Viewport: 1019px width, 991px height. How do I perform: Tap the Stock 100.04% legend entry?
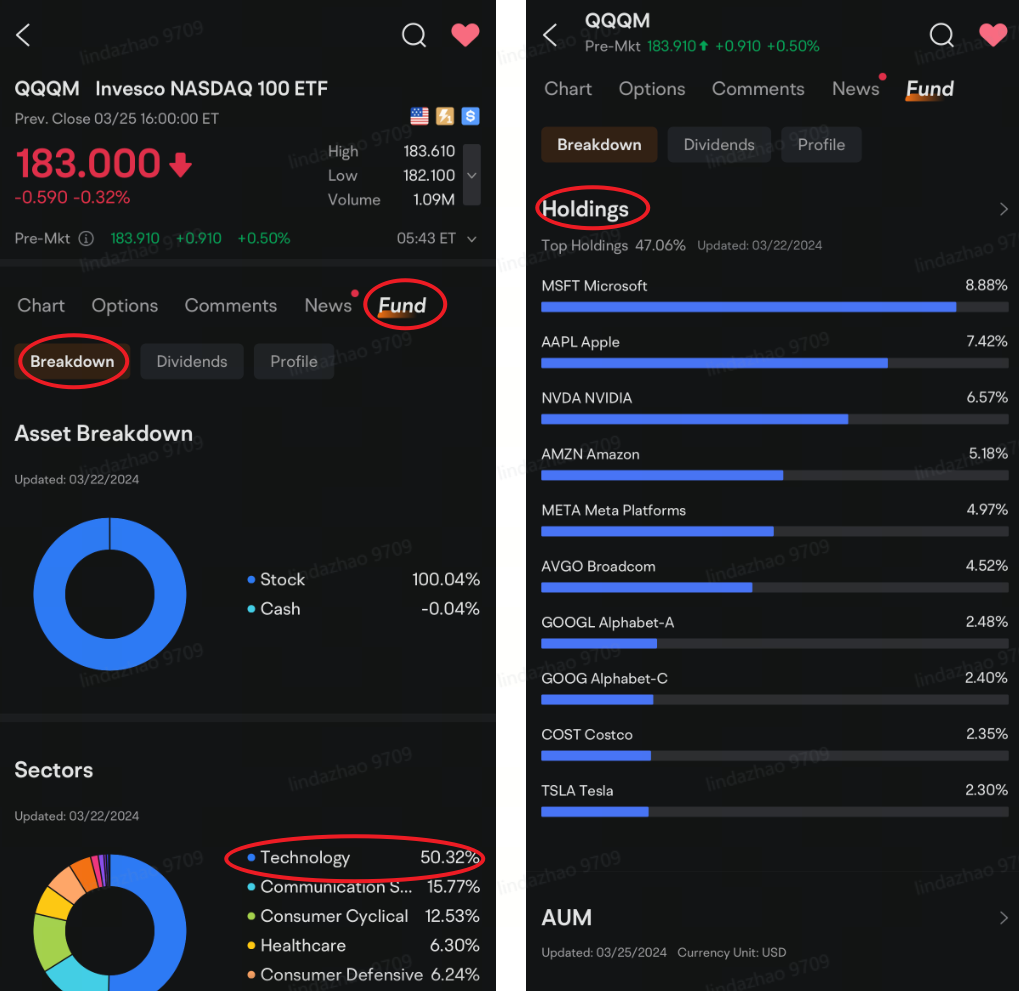[x=363, y=579]
